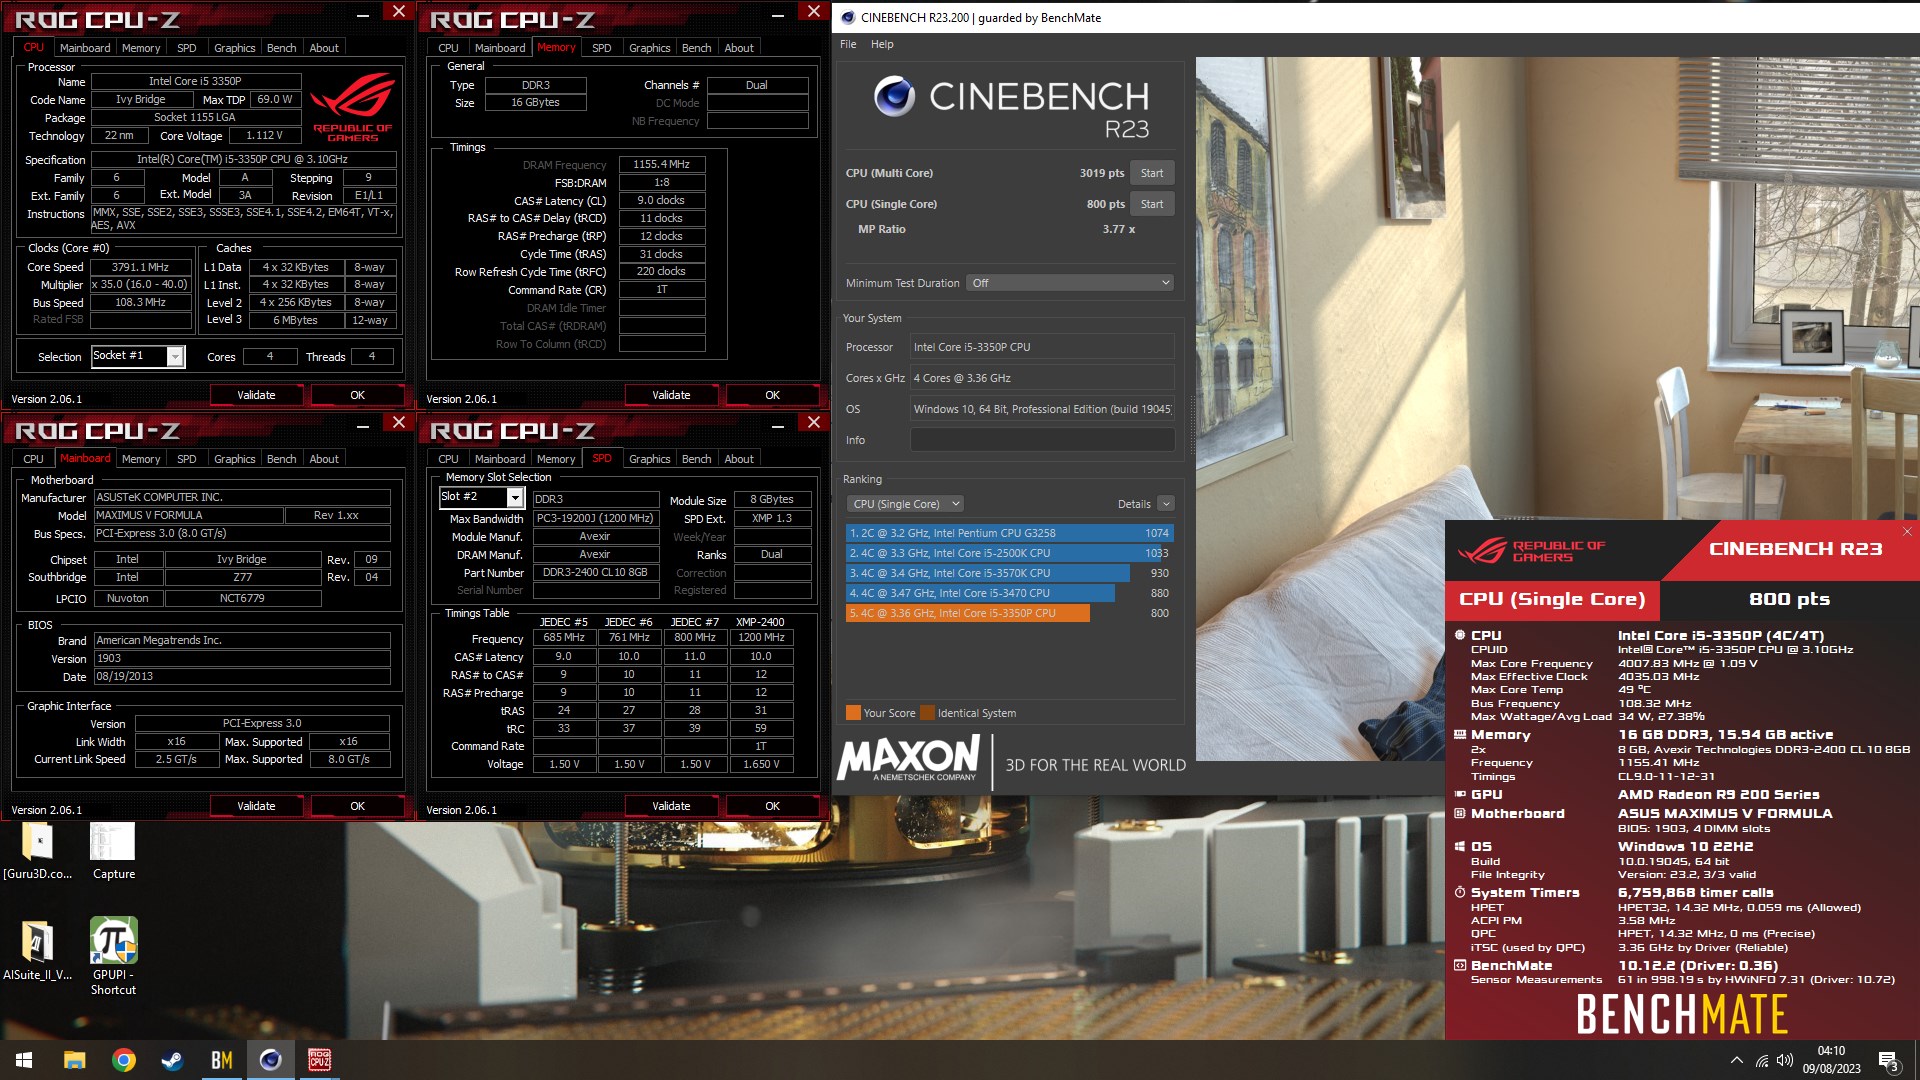Viewport: 1920px width, 1080px height.
Task: Open Slot #2 memory slot dropdown
Action: tap(515, 497)
